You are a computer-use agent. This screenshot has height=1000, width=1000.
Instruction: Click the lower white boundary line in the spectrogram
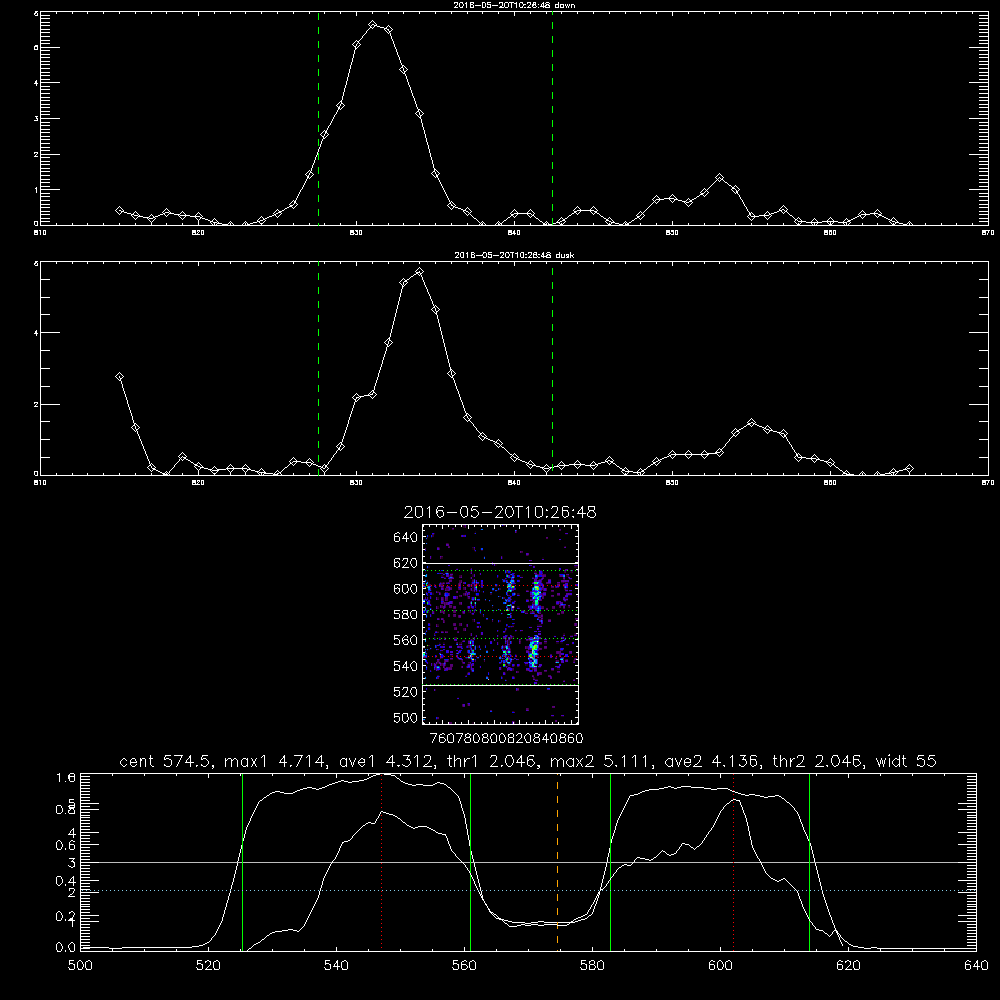click(501, 685)
